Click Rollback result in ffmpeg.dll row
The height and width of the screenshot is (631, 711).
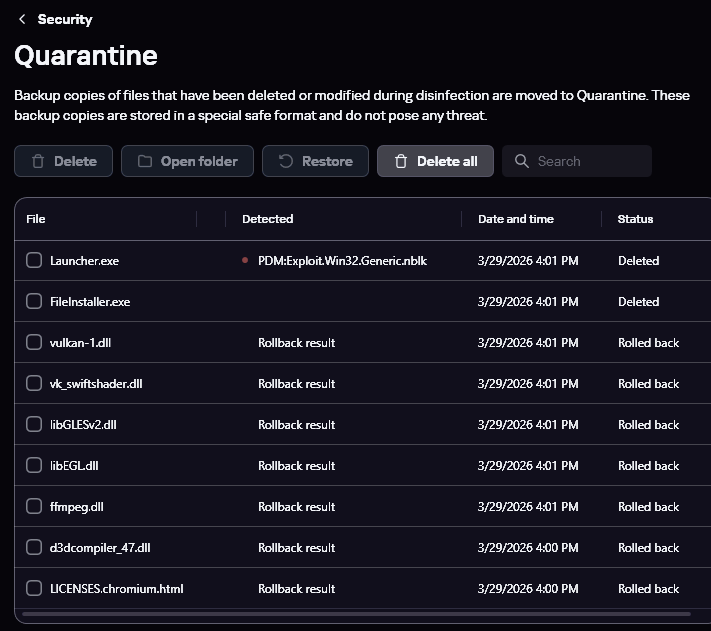pos(297,507)
